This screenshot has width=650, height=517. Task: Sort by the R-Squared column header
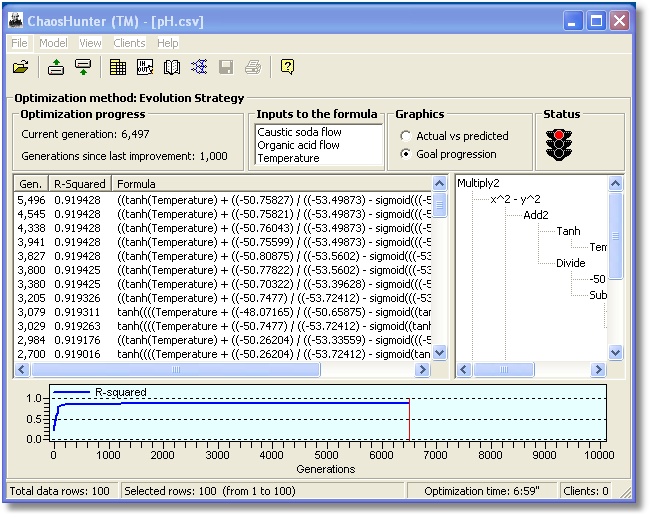coord(80,184)
